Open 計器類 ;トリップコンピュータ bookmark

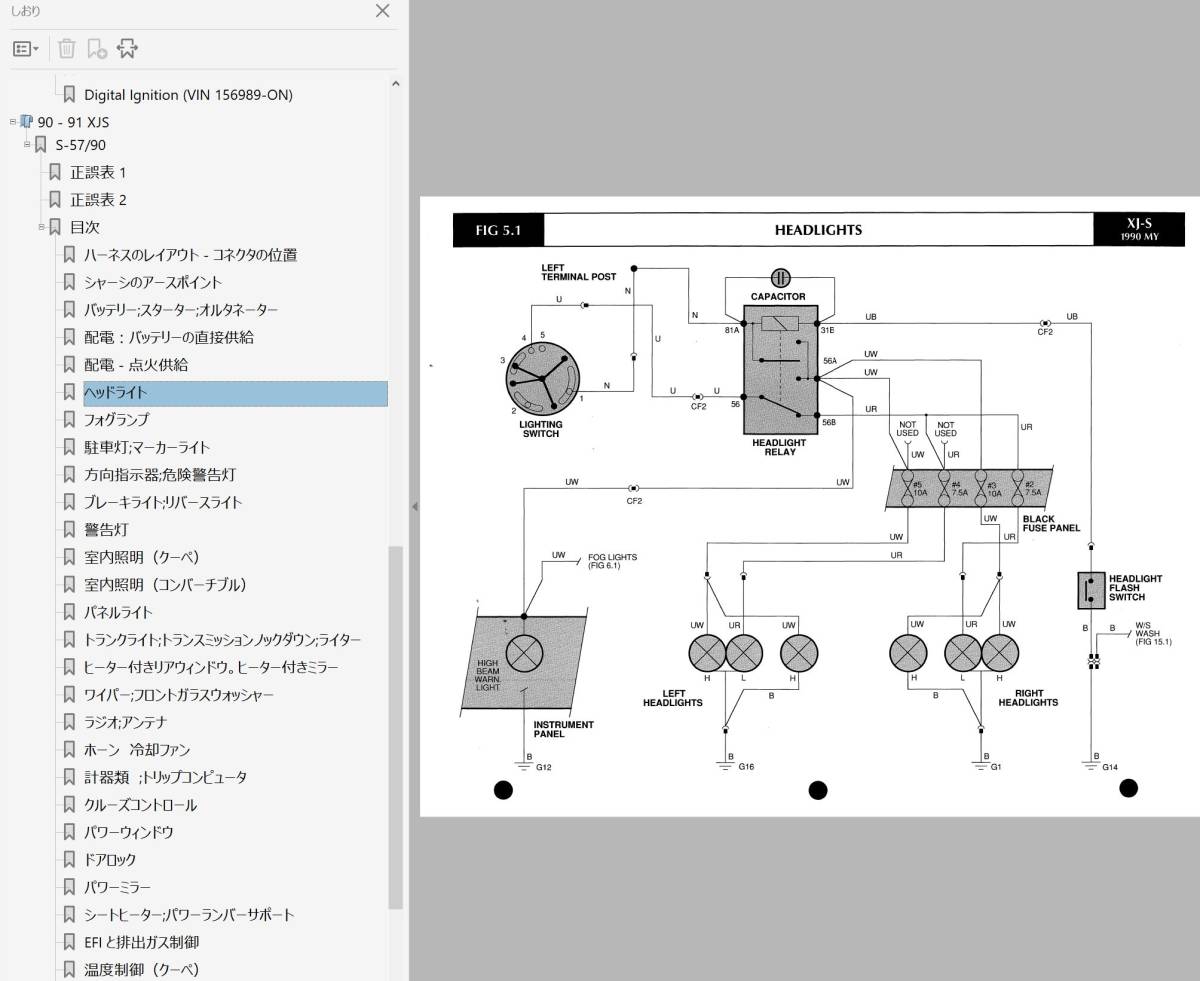click(165, 777)
